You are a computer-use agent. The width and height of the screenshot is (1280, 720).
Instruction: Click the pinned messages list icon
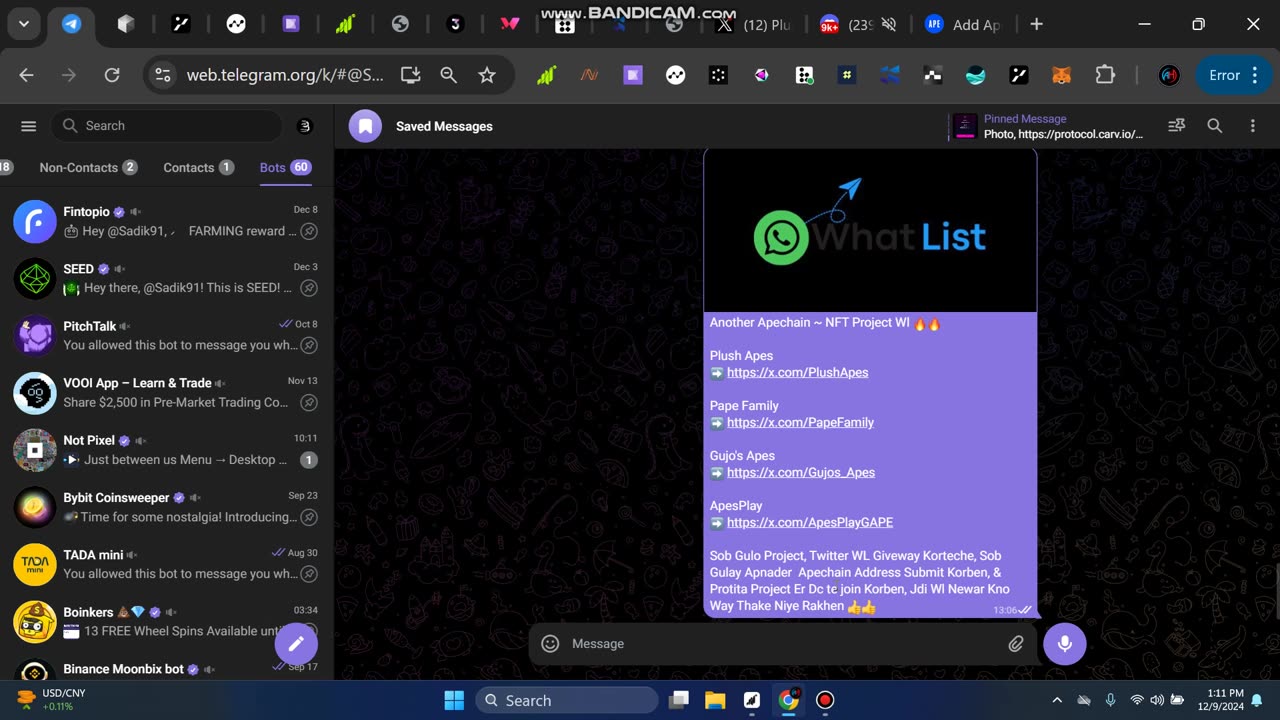point(1176,126)
